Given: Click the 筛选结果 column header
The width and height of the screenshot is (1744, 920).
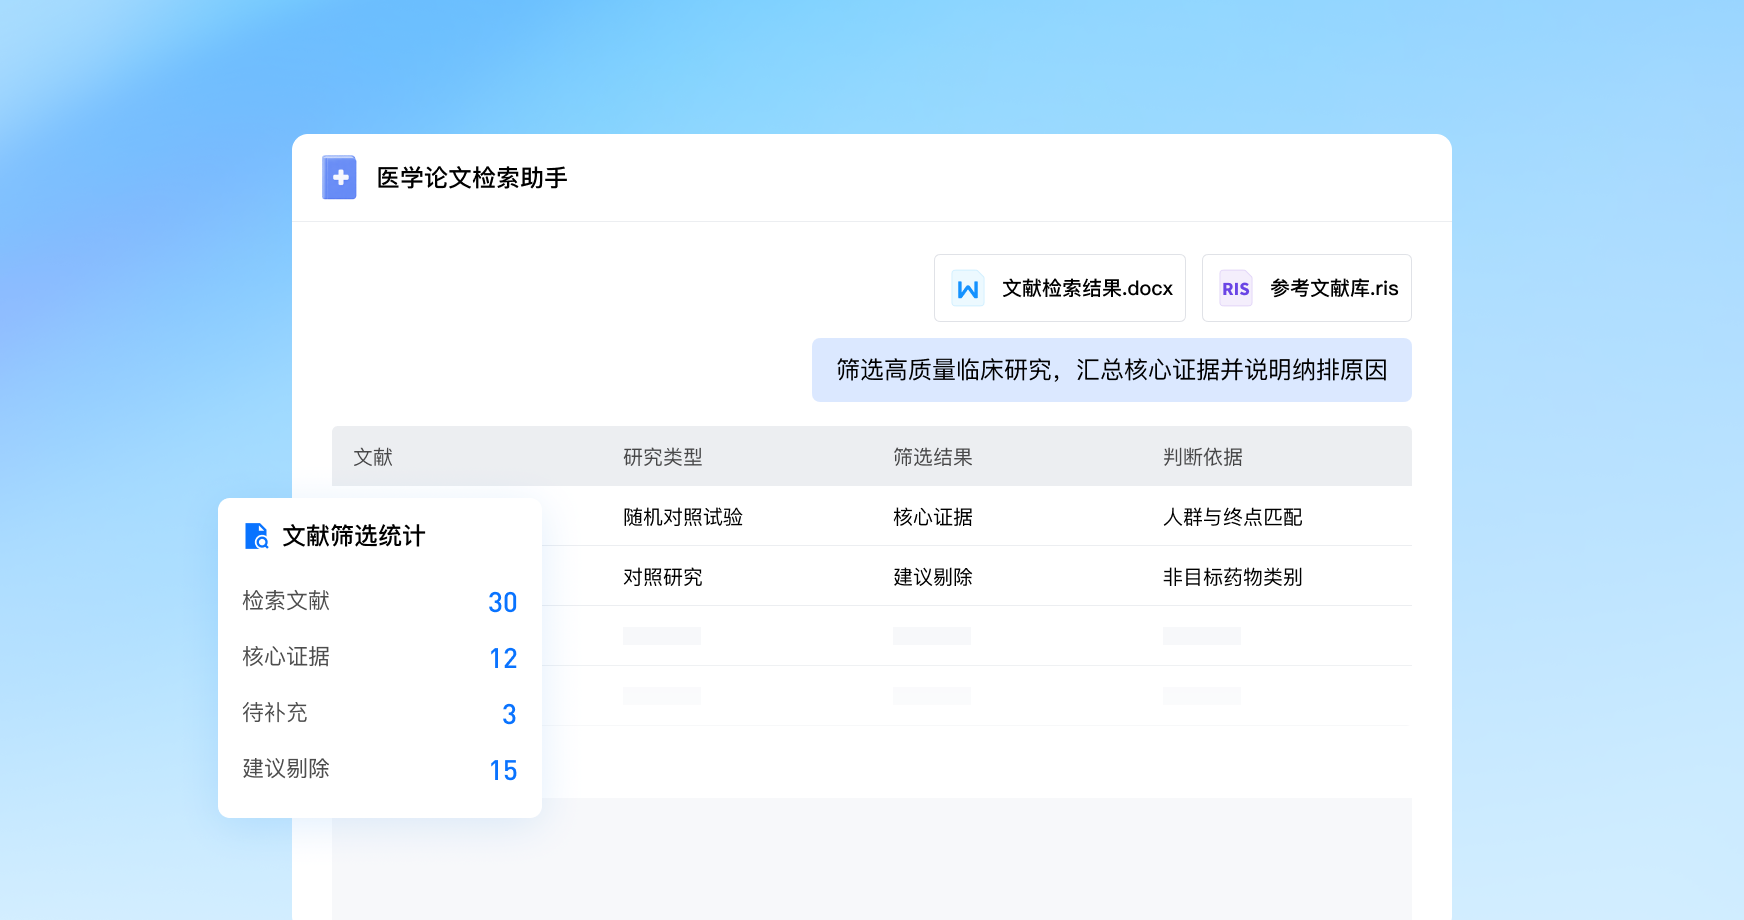Looking at the screenshot, I should coord(933,457).
